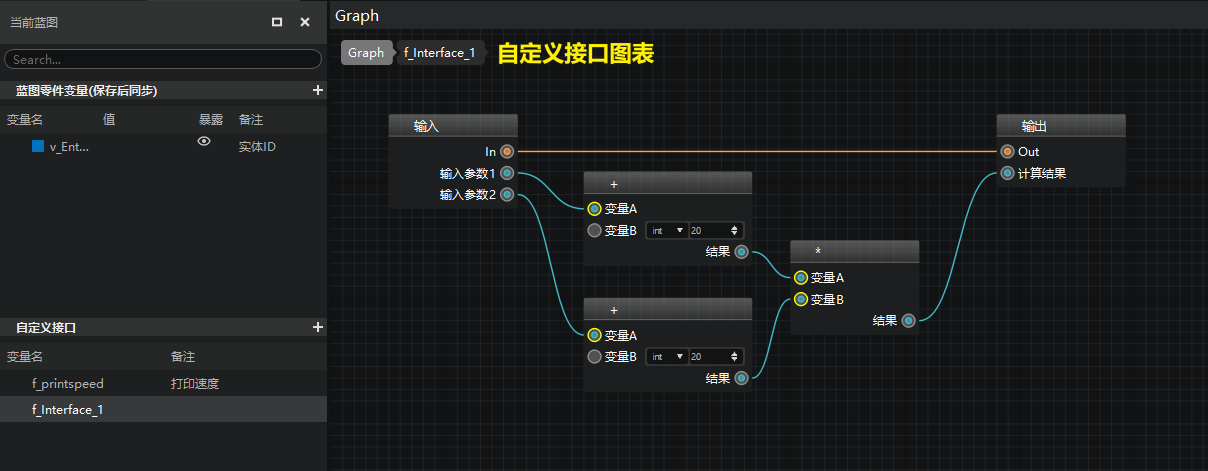Adjust the value stepper on upper + node

click(x=736, y=230)
